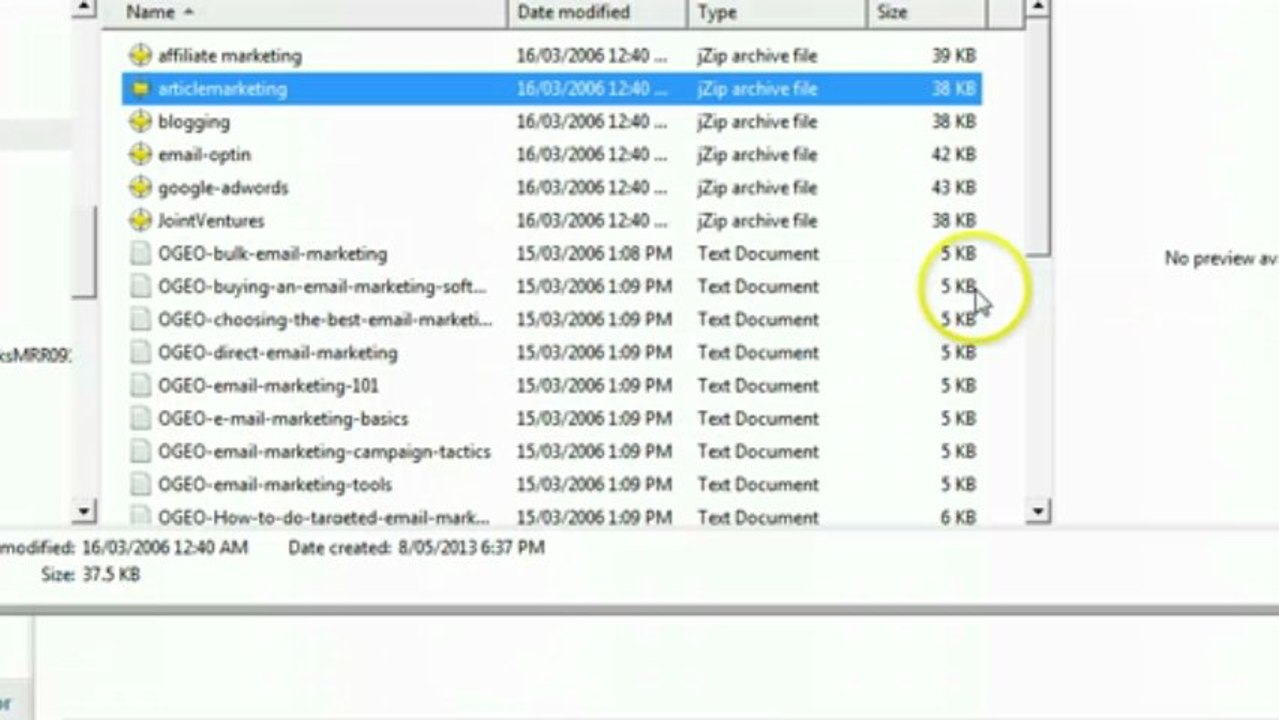Select the file name 'affiliate marketing'
The image size is (1279, 720).
click(229, 56)
